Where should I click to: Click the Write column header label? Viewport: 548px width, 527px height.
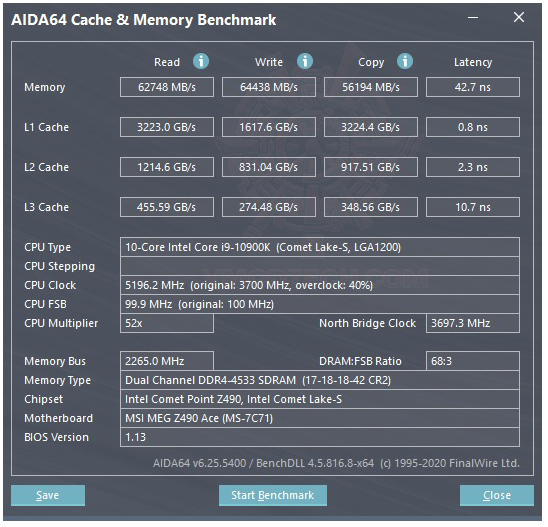270,62
